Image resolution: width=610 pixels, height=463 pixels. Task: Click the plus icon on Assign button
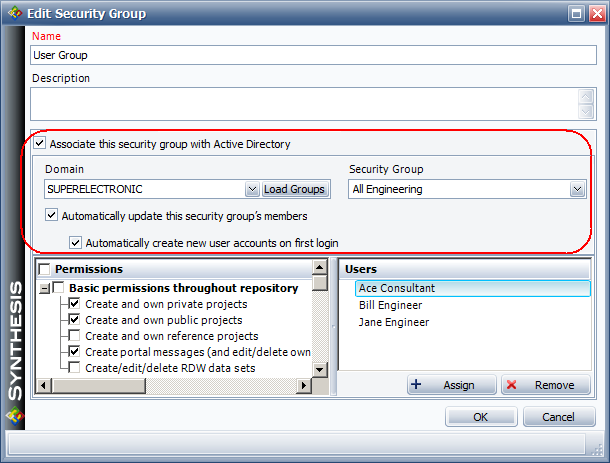[x=417, y=385]
